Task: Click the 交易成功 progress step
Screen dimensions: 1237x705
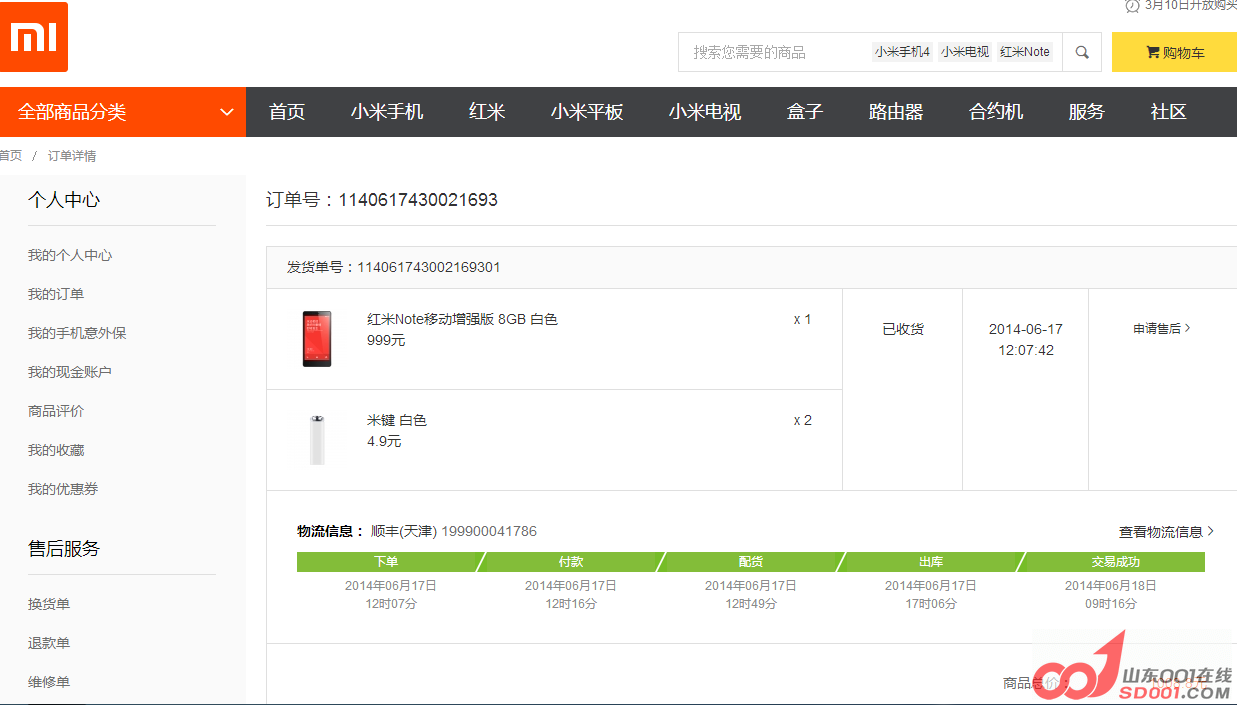Action: coord(1115,562)
